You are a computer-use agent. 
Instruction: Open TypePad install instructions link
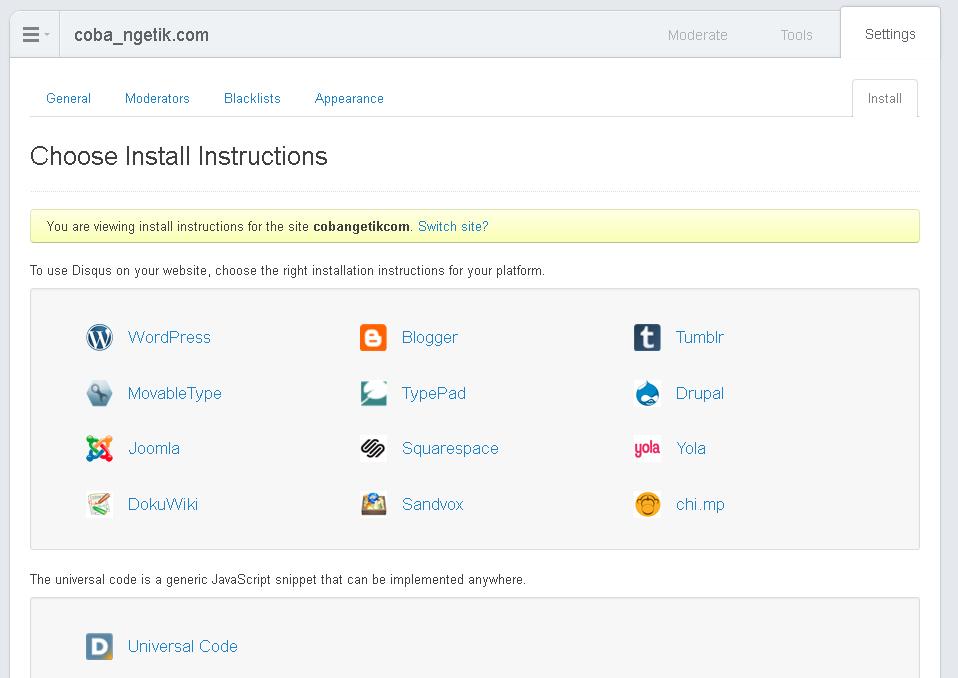click(x=434, y=393)
